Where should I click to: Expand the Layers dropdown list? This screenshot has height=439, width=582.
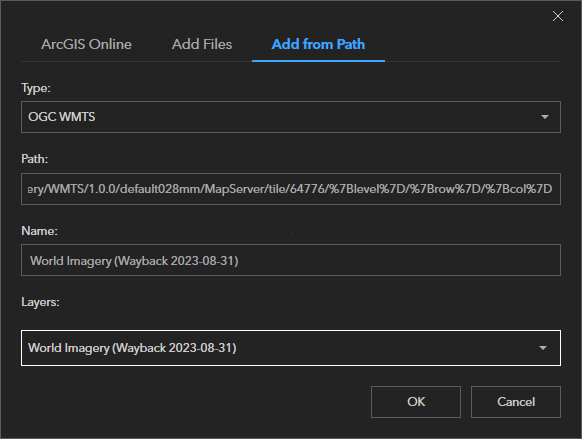pos(291,348)
